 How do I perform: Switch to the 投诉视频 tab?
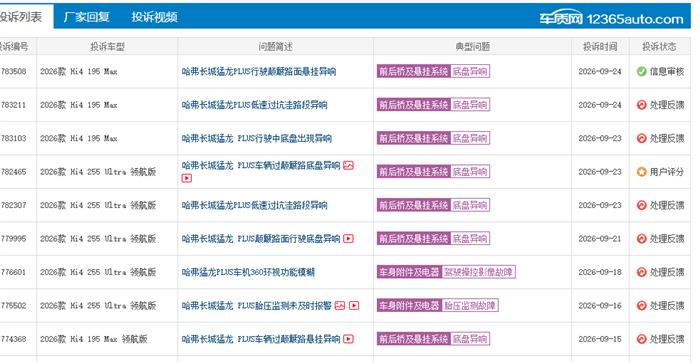pyautogui.click(x=154, y=17)
